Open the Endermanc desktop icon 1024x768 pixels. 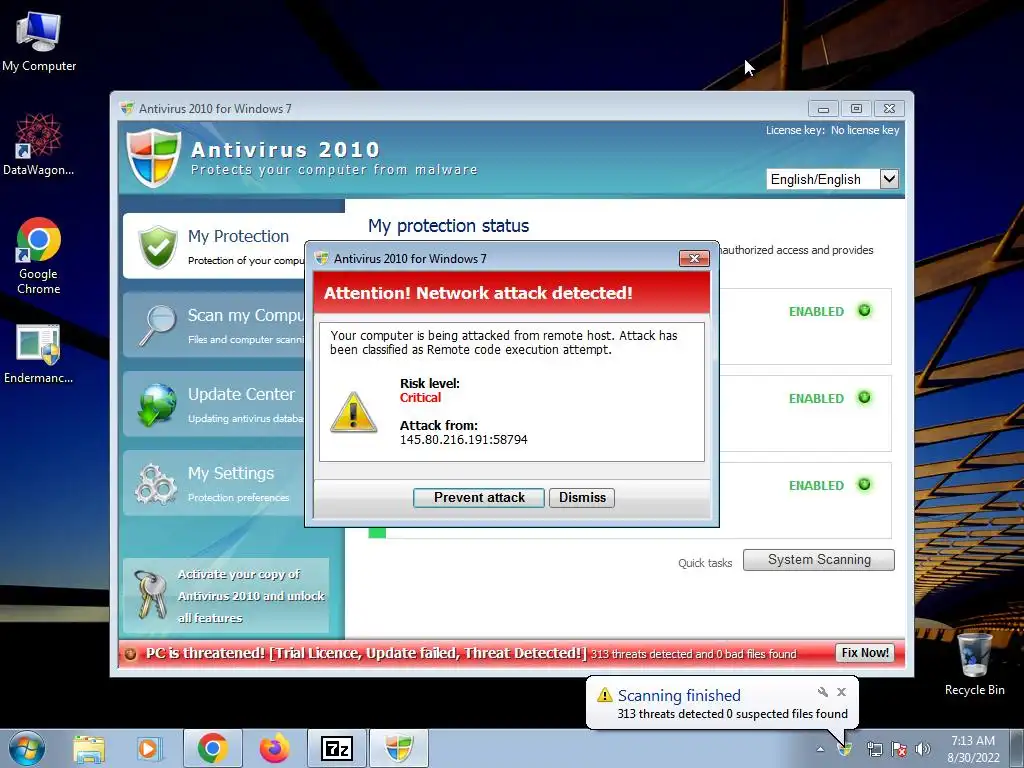(x=39, y=353)
